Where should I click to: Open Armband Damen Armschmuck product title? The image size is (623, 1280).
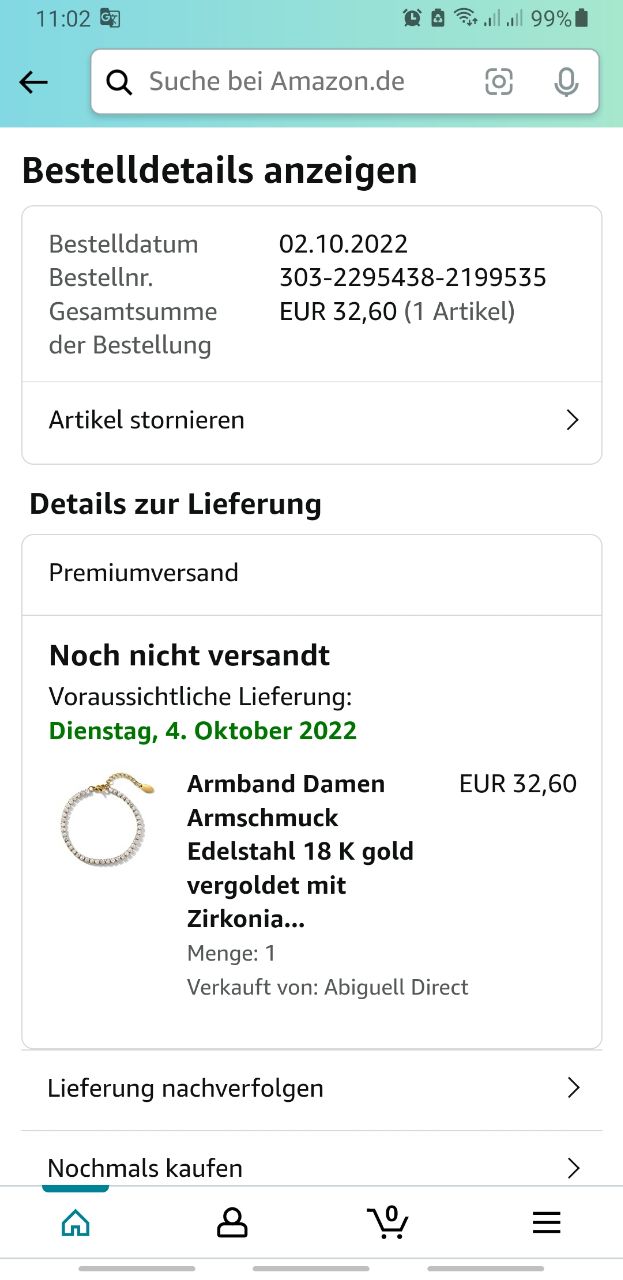coord(300,851)
